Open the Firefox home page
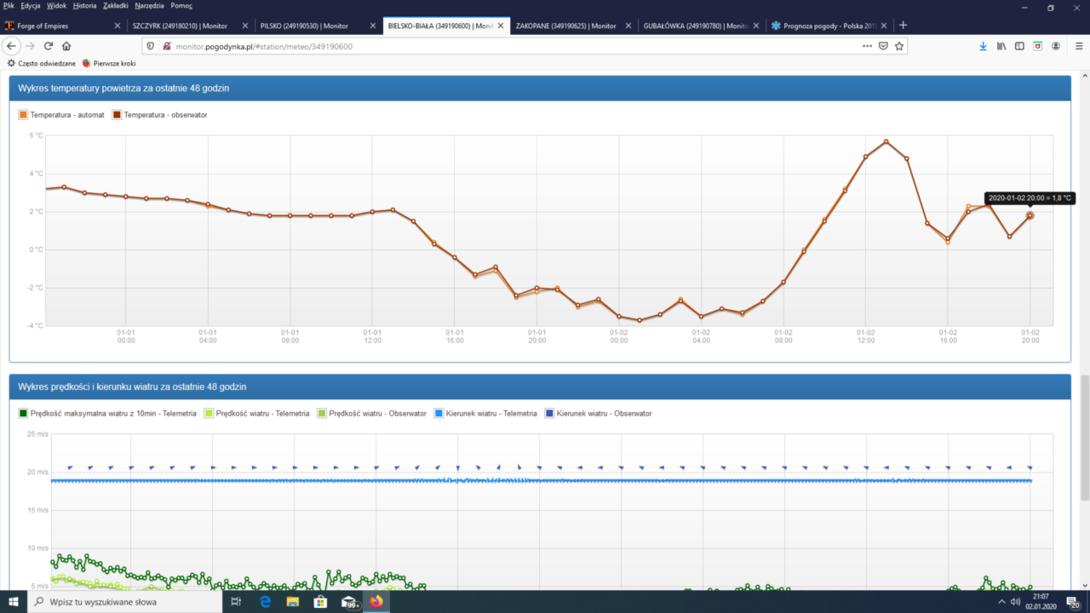Image resolution: width=1090 pixels, height=613 pixels. pos(66,46)
